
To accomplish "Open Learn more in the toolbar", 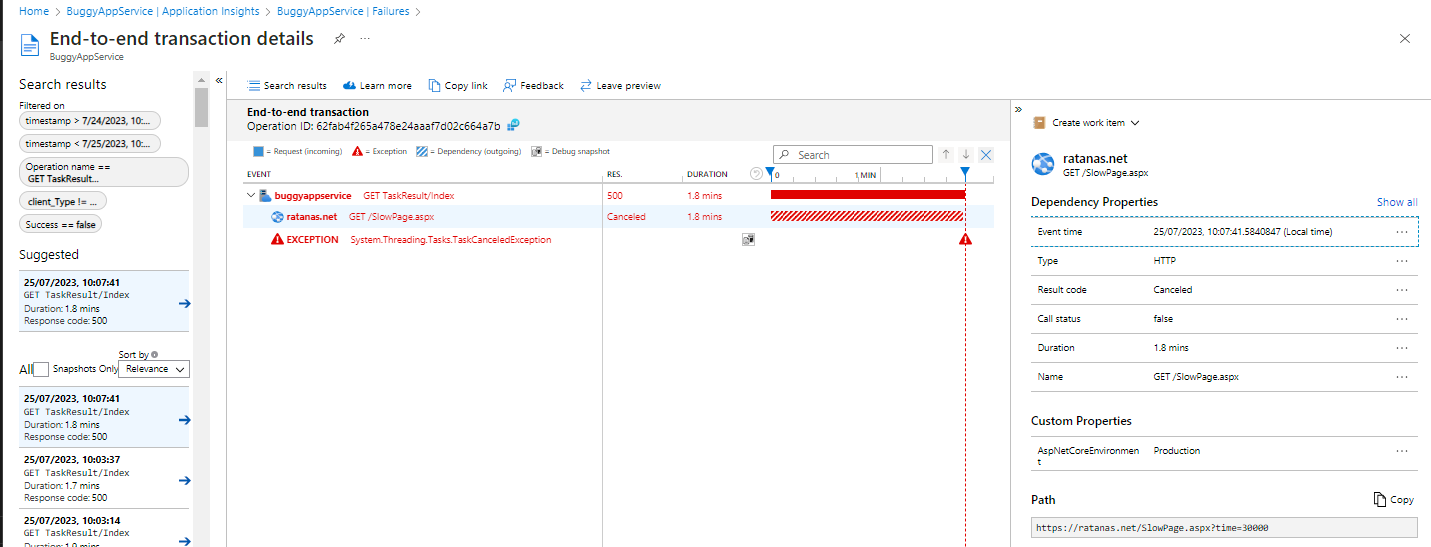I will tap(377, 86).
